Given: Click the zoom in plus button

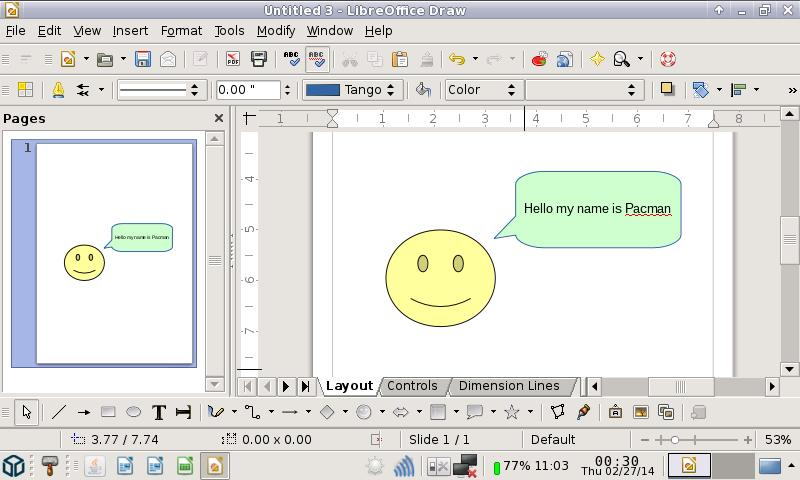Looking at the screenshot, I should click(747, 440).
